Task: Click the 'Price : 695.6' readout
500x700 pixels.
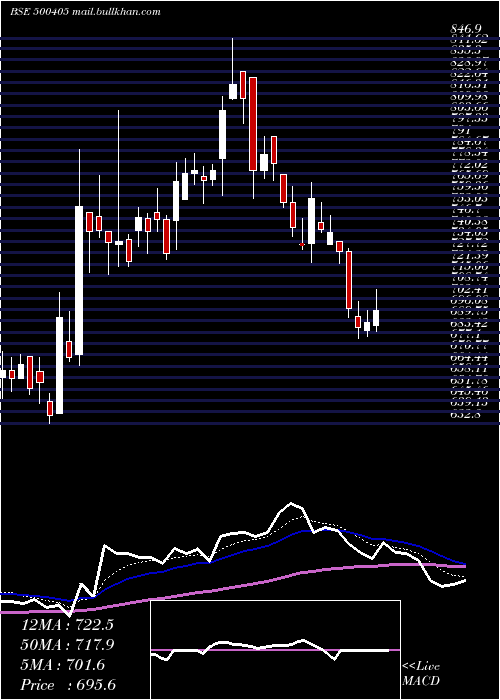Action: 68,685
